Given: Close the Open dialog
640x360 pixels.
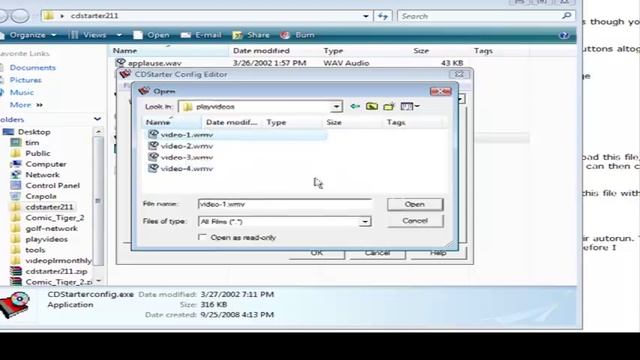Looking at the screenshot, I should (x=440, y=91).
